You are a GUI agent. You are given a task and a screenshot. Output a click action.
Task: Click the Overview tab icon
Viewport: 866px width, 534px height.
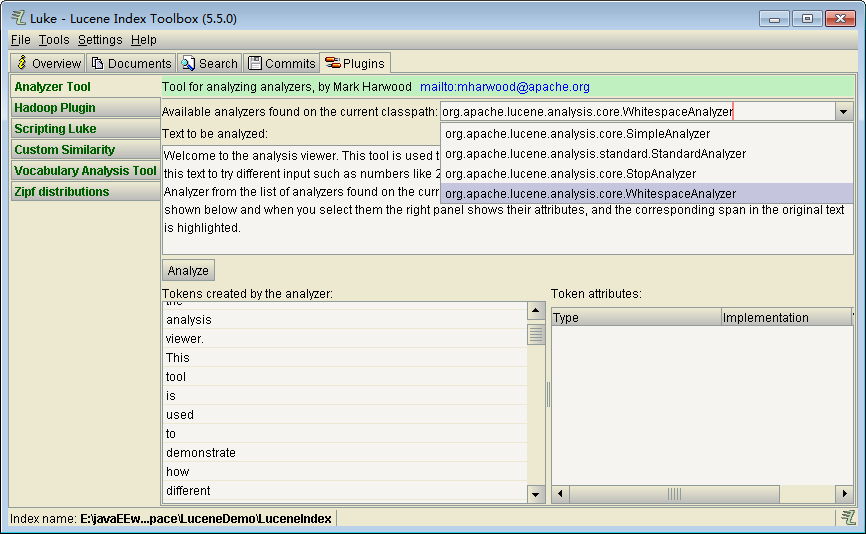click(x=22, y=63)
